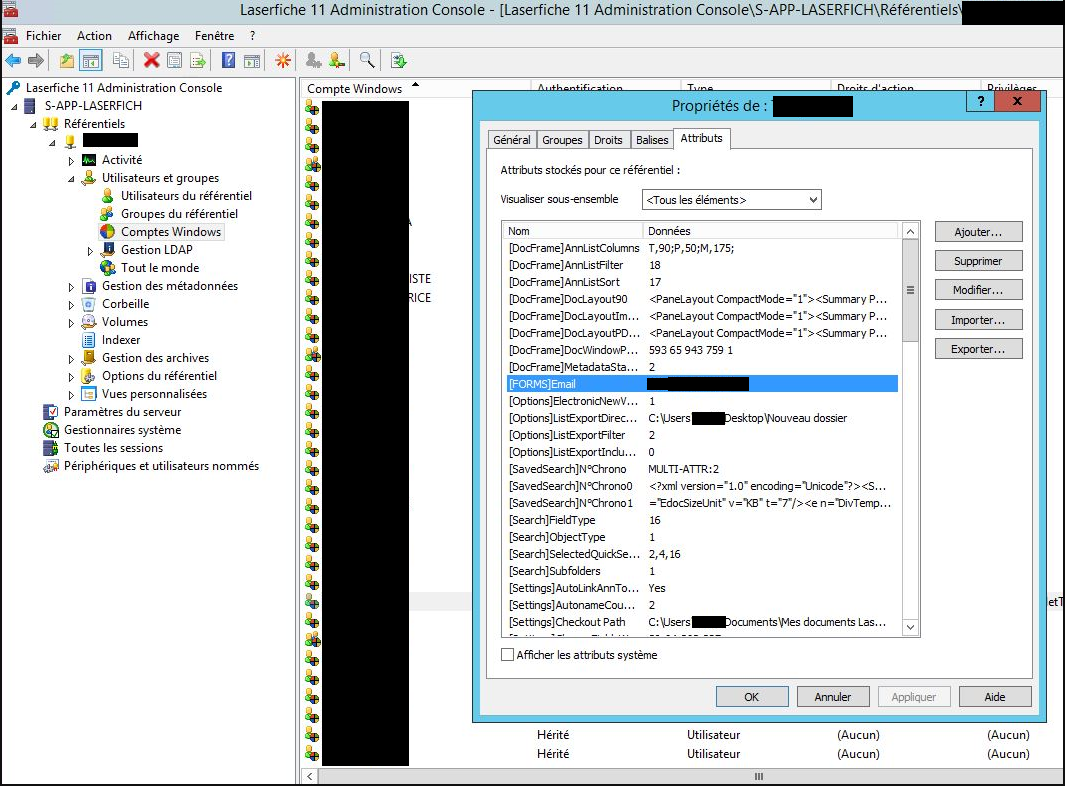
Task: Expand the Options du référentiel node
Action: click(71, 376)
